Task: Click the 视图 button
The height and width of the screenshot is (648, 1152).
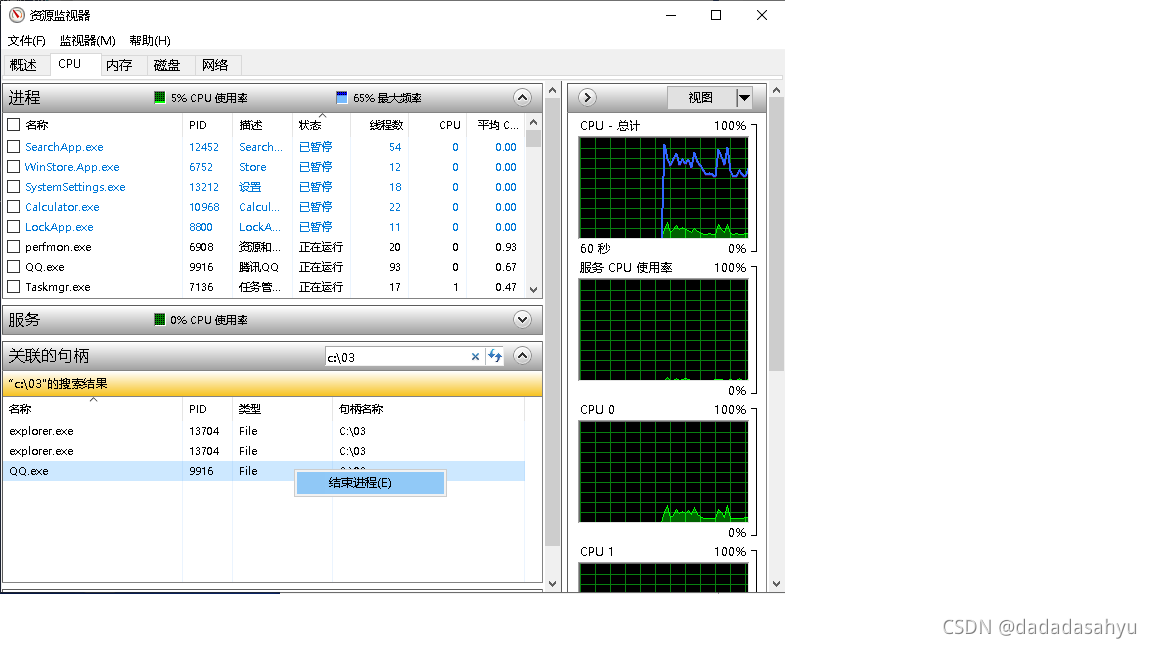Action: coord(702,98)
